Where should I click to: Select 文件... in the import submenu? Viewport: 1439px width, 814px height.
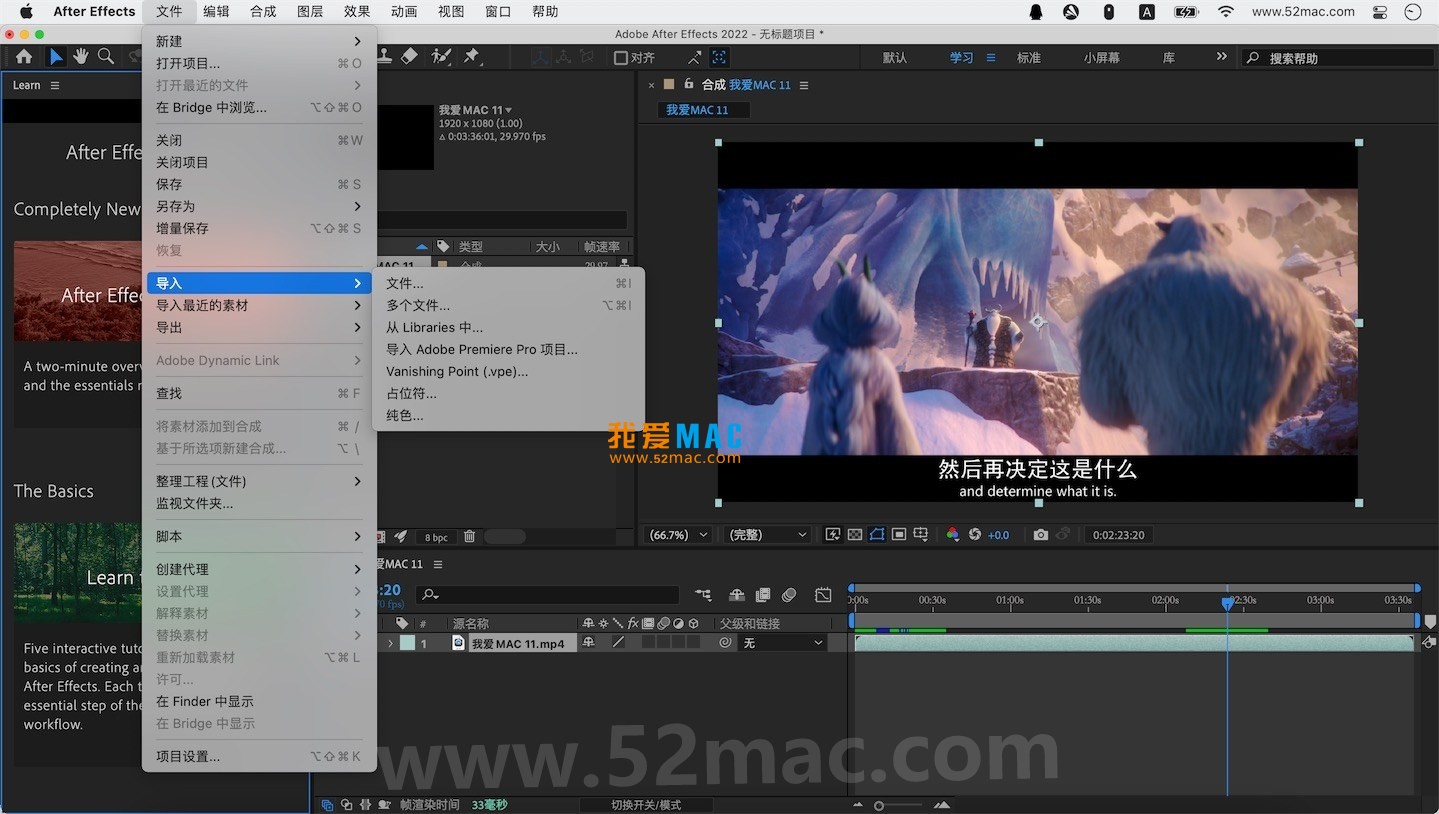tap(509, 283)
